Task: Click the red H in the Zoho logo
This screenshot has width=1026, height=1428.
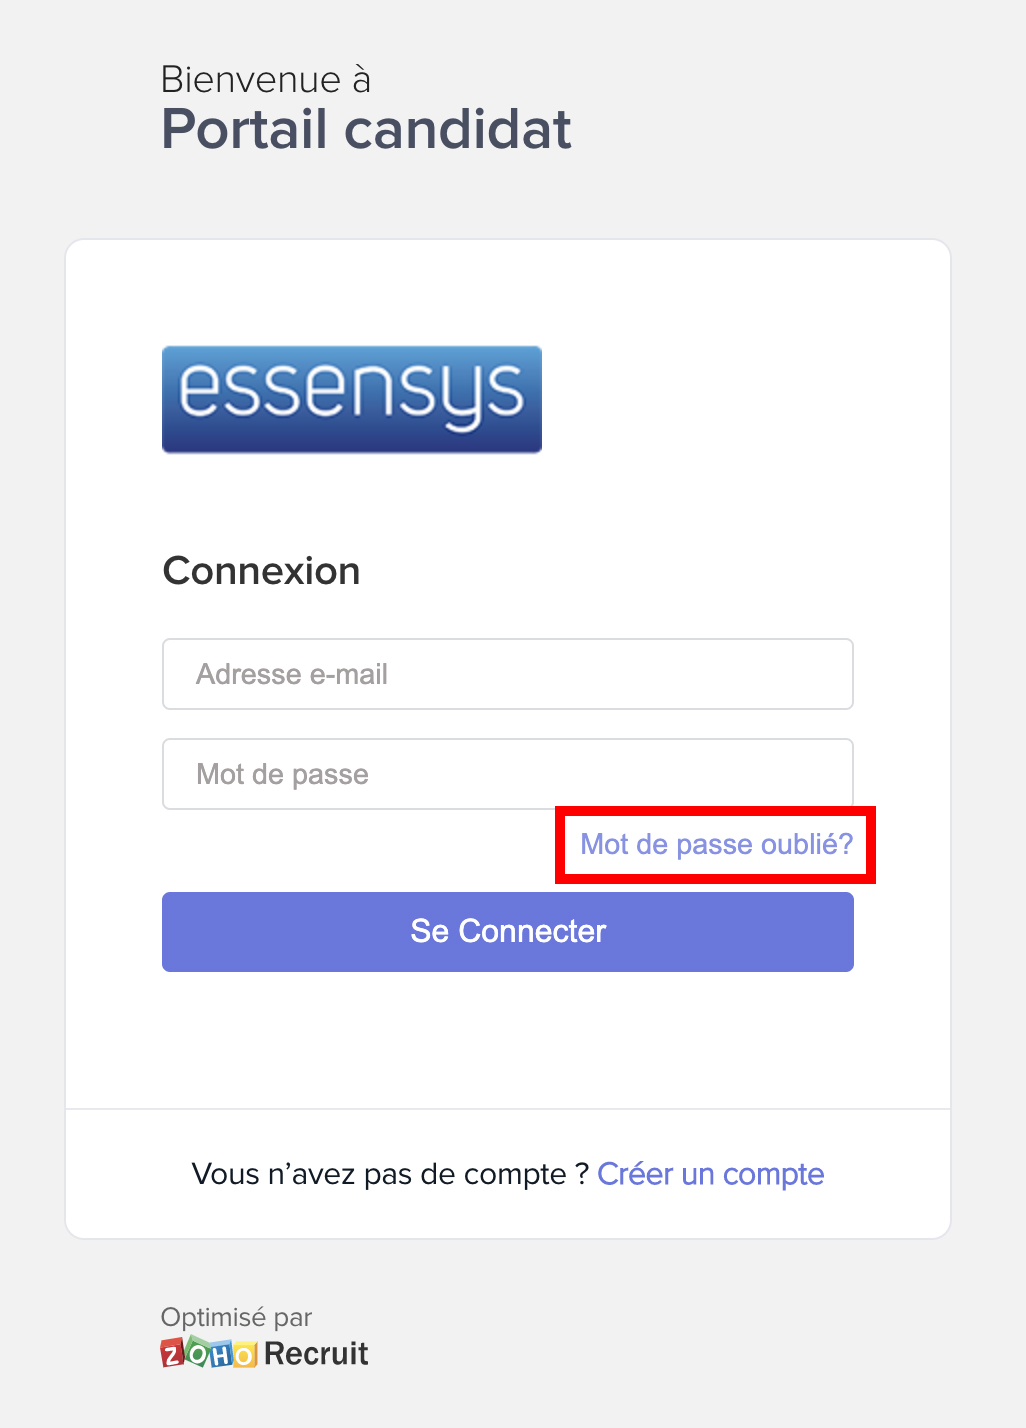Action: (x=222, y=1354)
